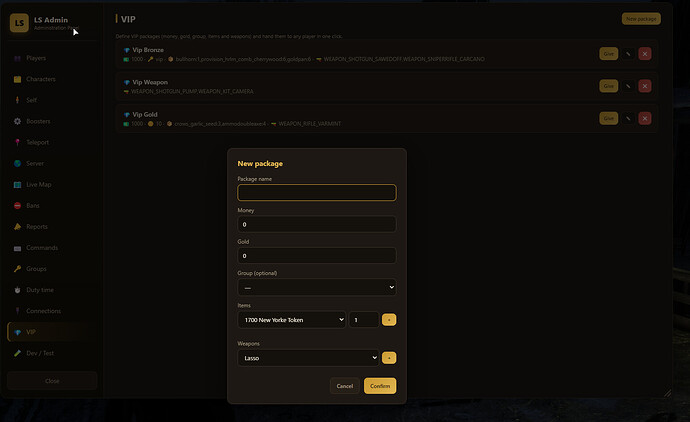Click the 'Vip Bronze' package name
This screenshot has height=422, width=690.
[148, 50]
